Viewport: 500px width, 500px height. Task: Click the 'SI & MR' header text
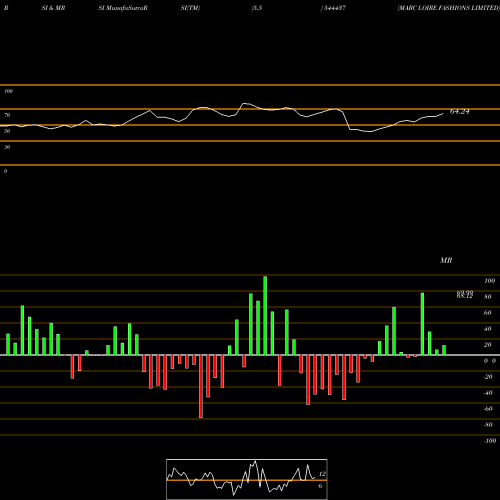coord(53,8)
